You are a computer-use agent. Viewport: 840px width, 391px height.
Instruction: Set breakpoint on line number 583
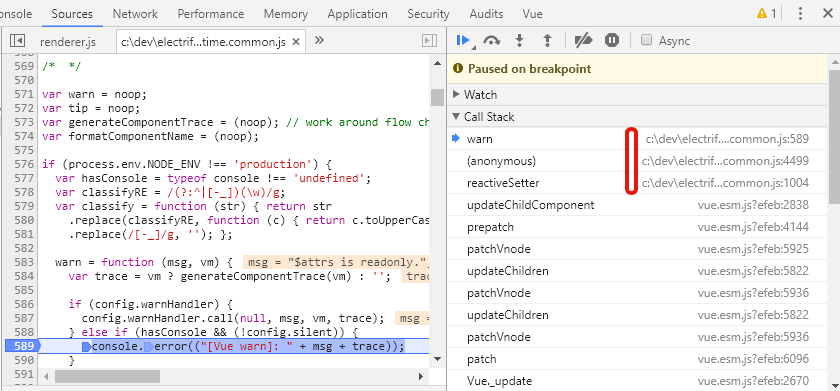click(25, 262)
